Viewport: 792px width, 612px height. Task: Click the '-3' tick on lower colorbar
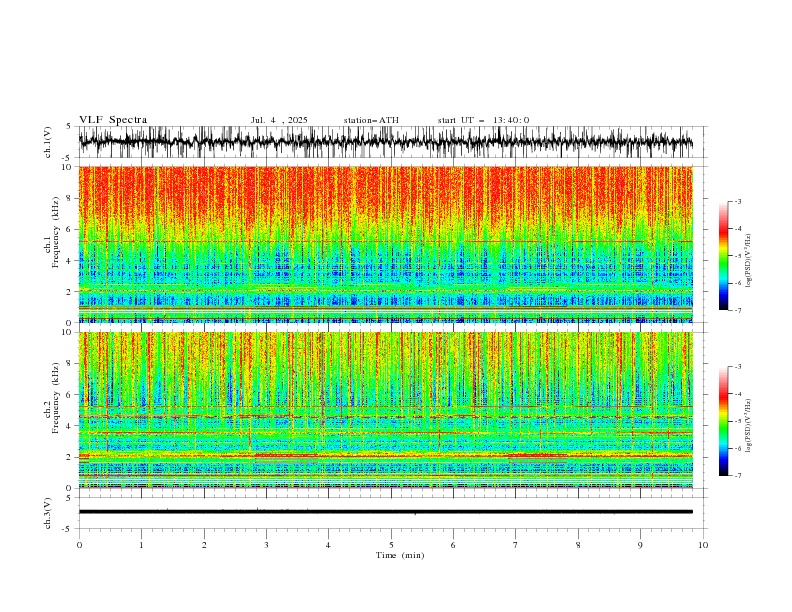coord(738,367)
